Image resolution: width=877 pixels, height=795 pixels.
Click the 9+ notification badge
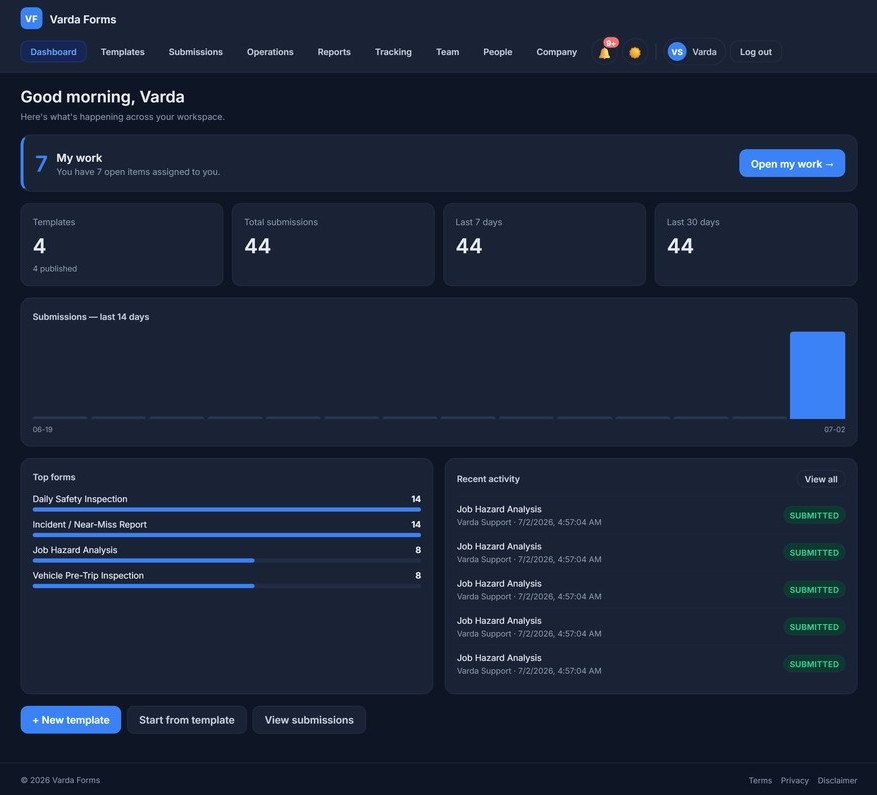coord(611,43)
